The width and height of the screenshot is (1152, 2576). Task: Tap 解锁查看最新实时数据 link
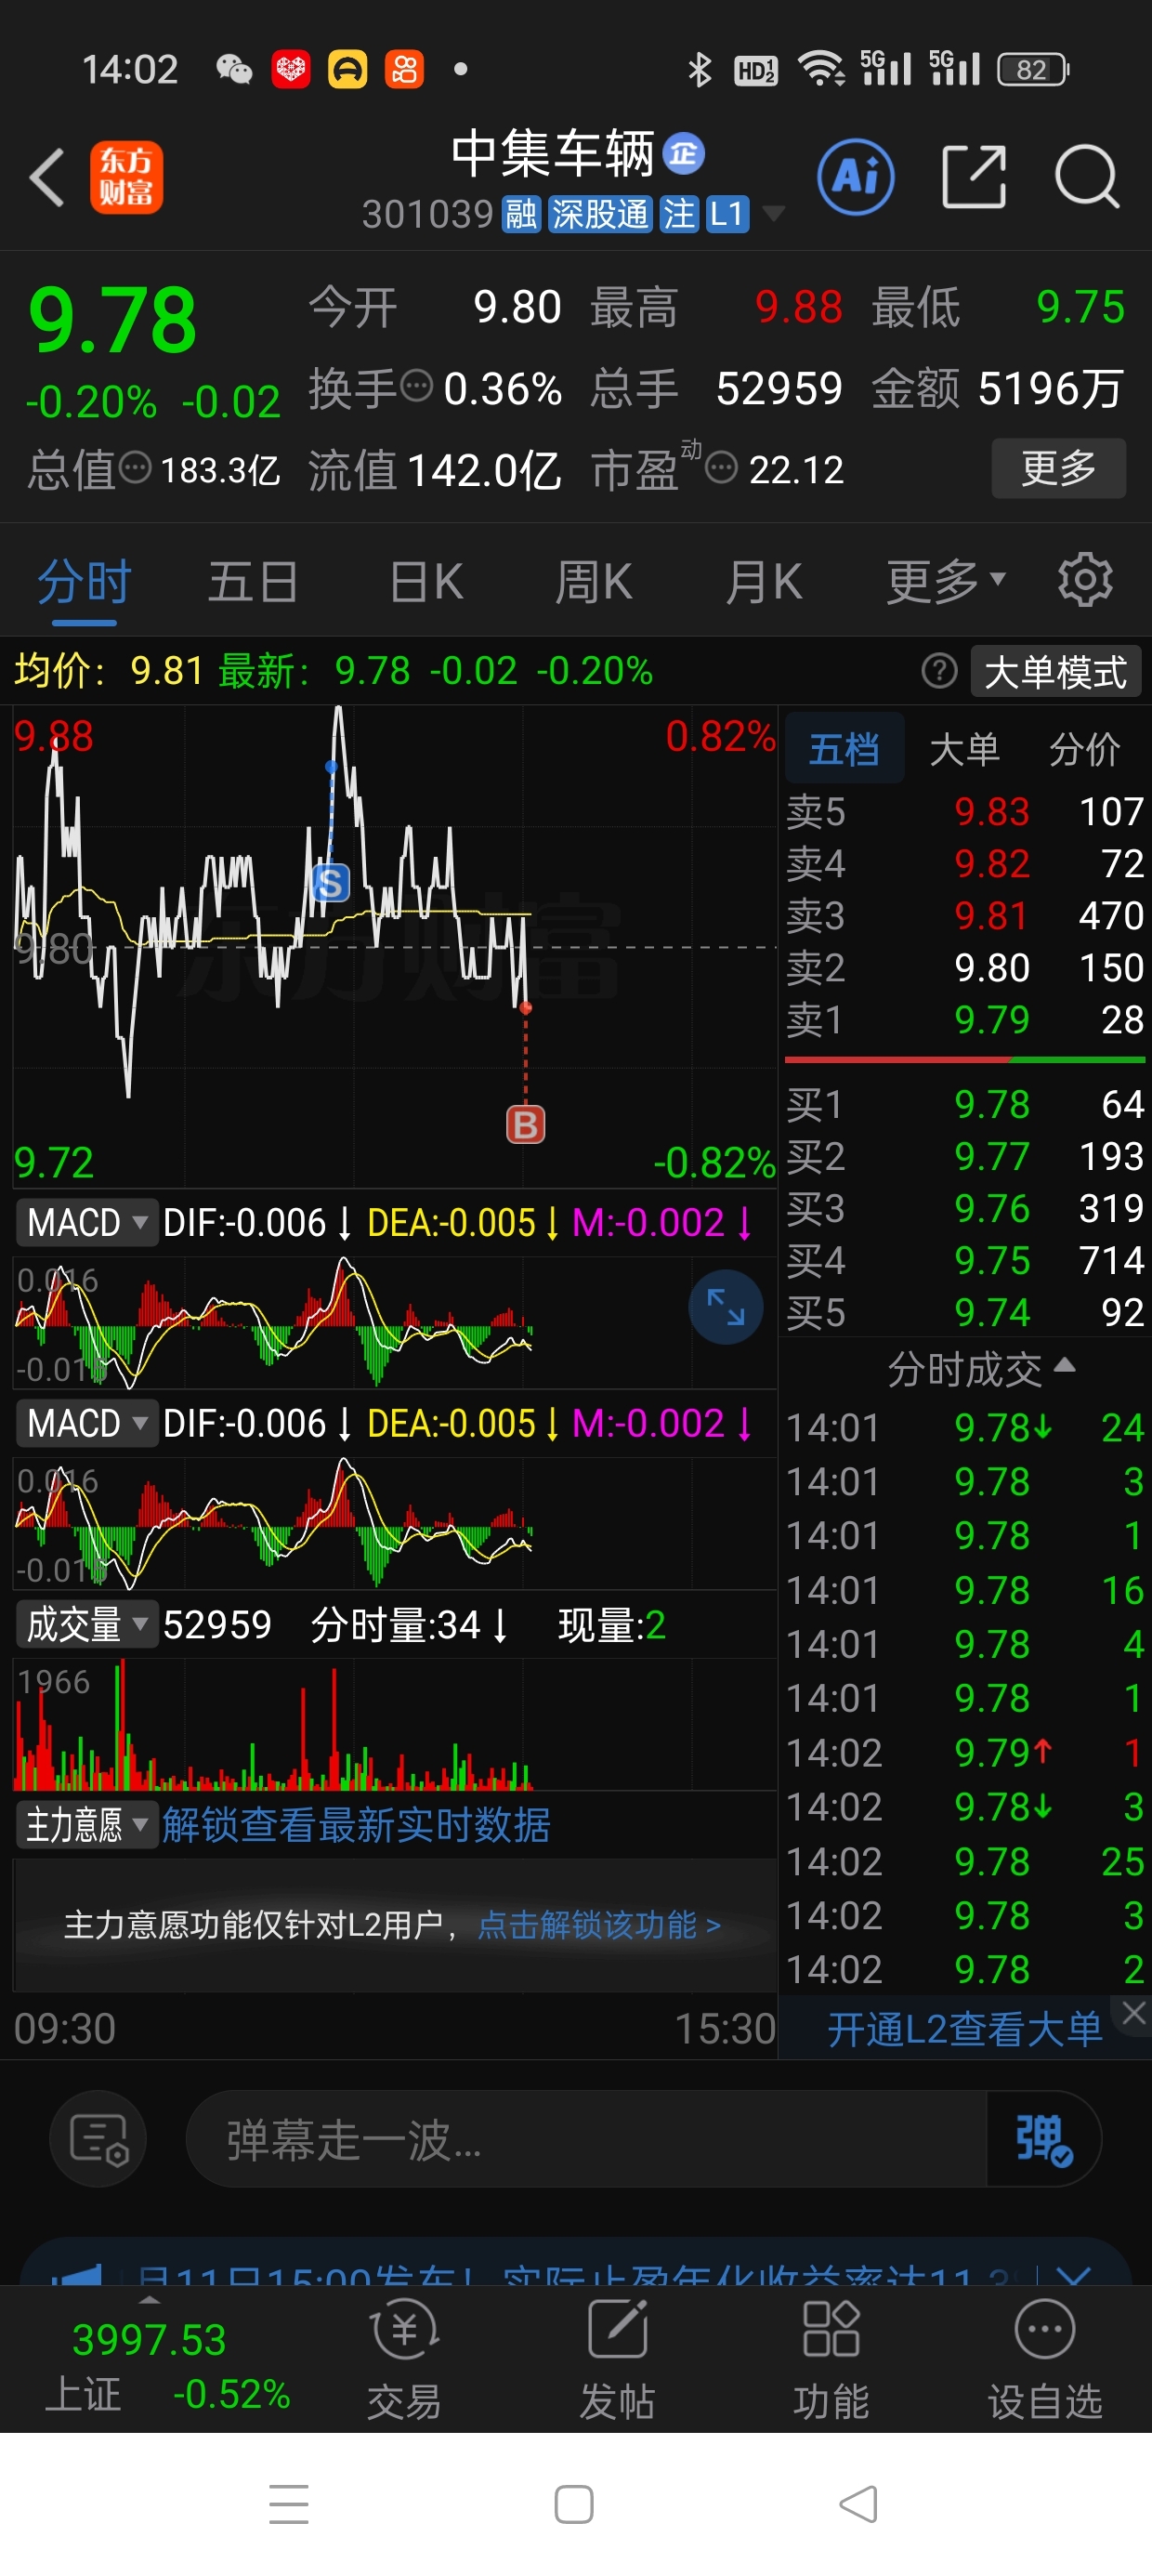click(356, 1825)
